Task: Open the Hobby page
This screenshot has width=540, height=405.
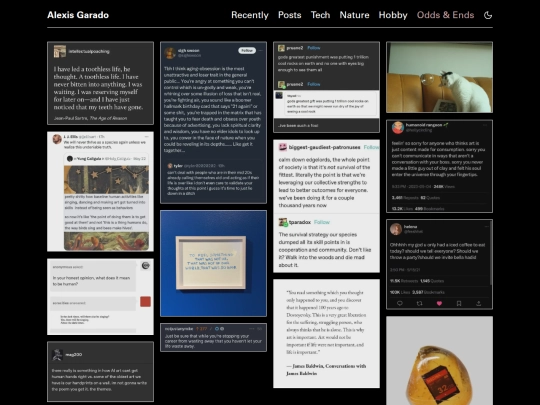Action: (x=393, y=15)
